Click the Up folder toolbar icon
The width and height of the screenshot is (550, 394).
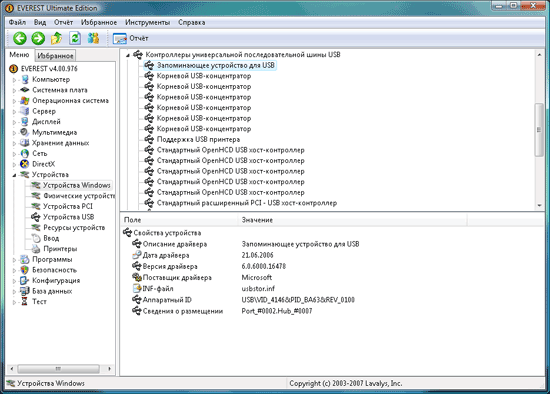[x=56, y=38]
